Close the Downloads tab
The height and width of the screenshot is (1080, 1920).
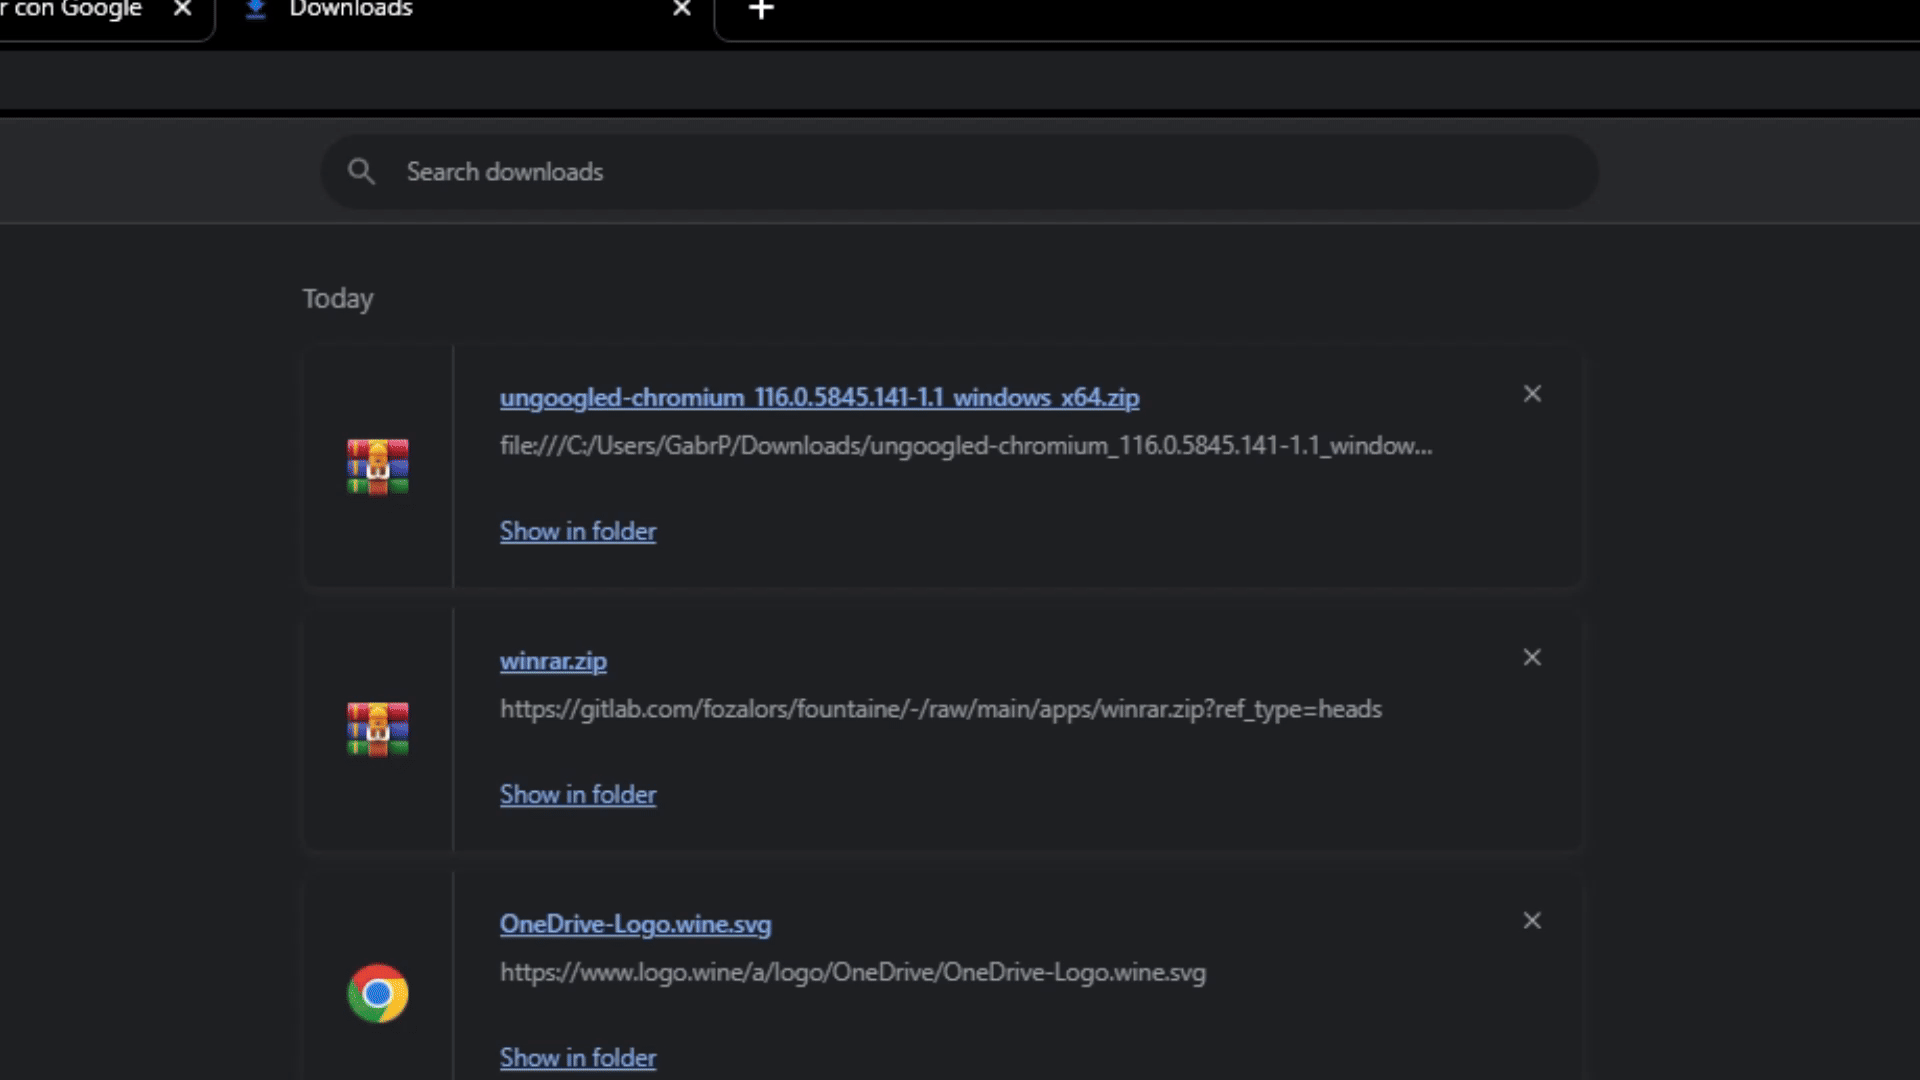pos(682,9)
